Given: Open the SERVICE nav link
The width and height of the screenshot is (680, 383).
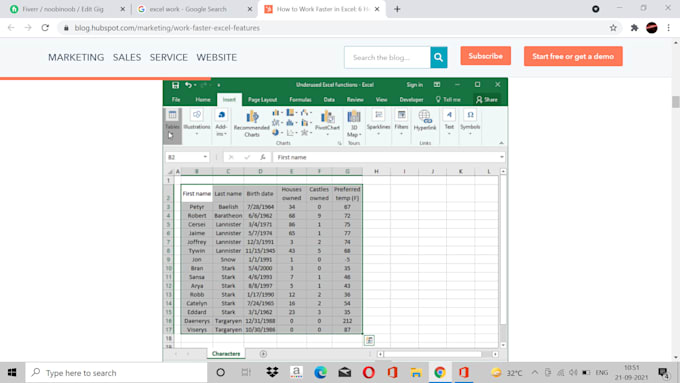Looking at the screenshot, I should click(169, 57).
